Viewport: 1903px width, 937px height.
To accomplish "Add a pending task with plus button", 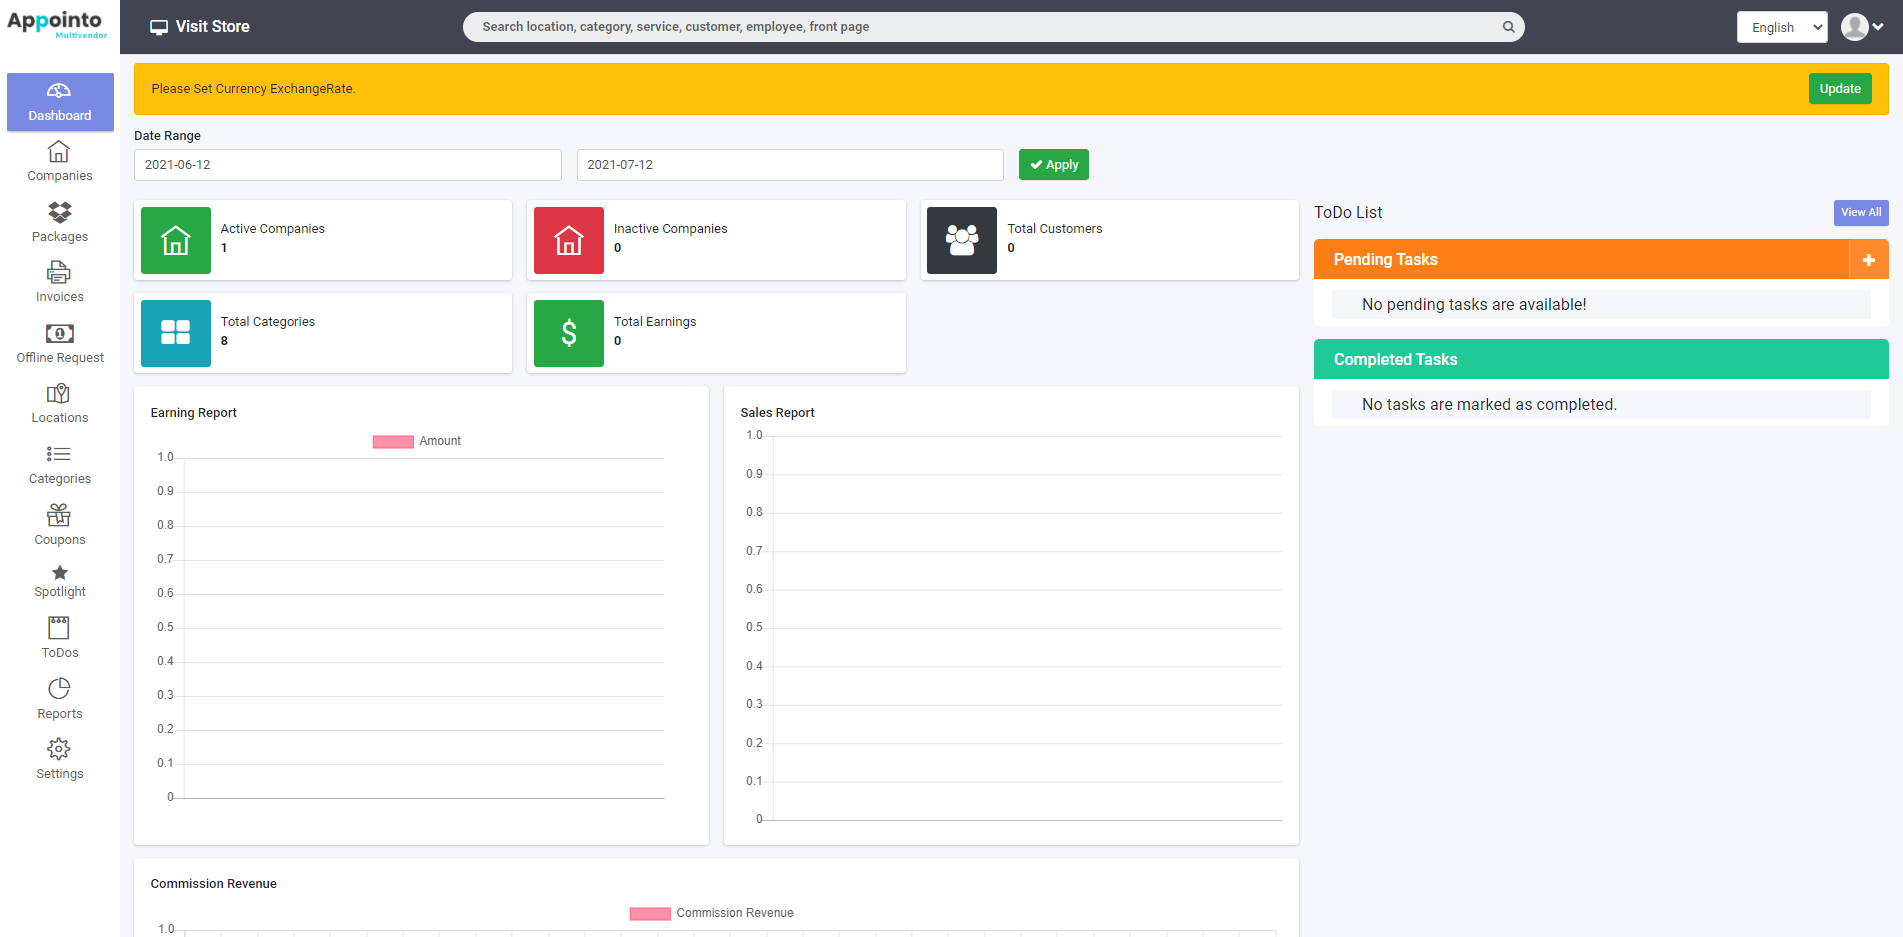I will tap(1868, 260).
